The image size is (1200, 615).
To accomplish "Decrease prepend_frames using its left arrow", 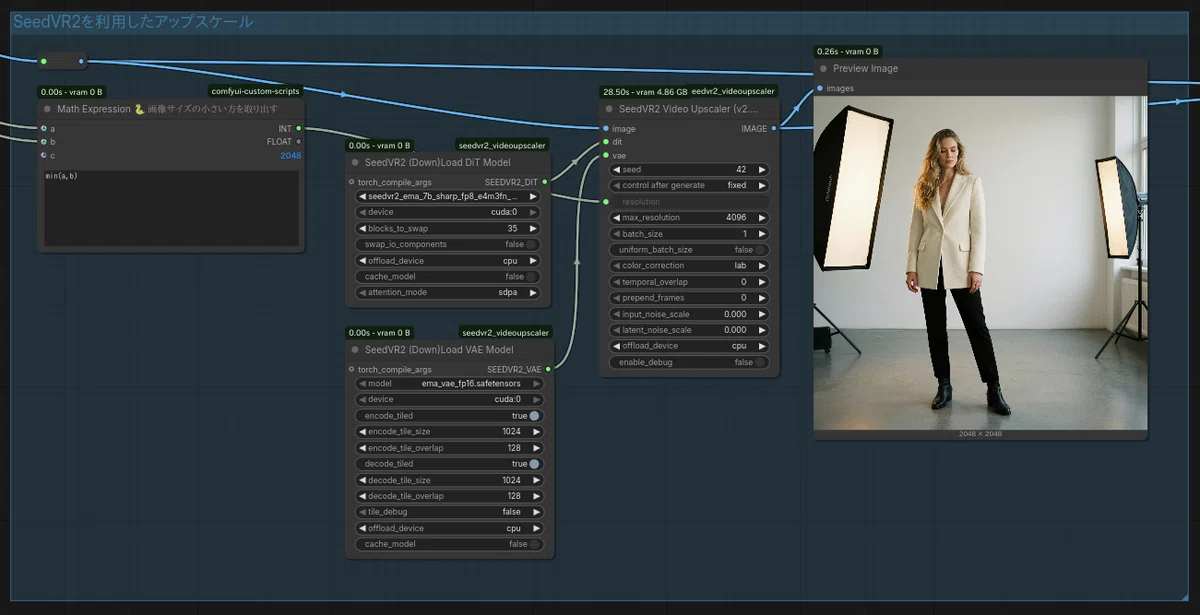I will (x=616, y=298).
